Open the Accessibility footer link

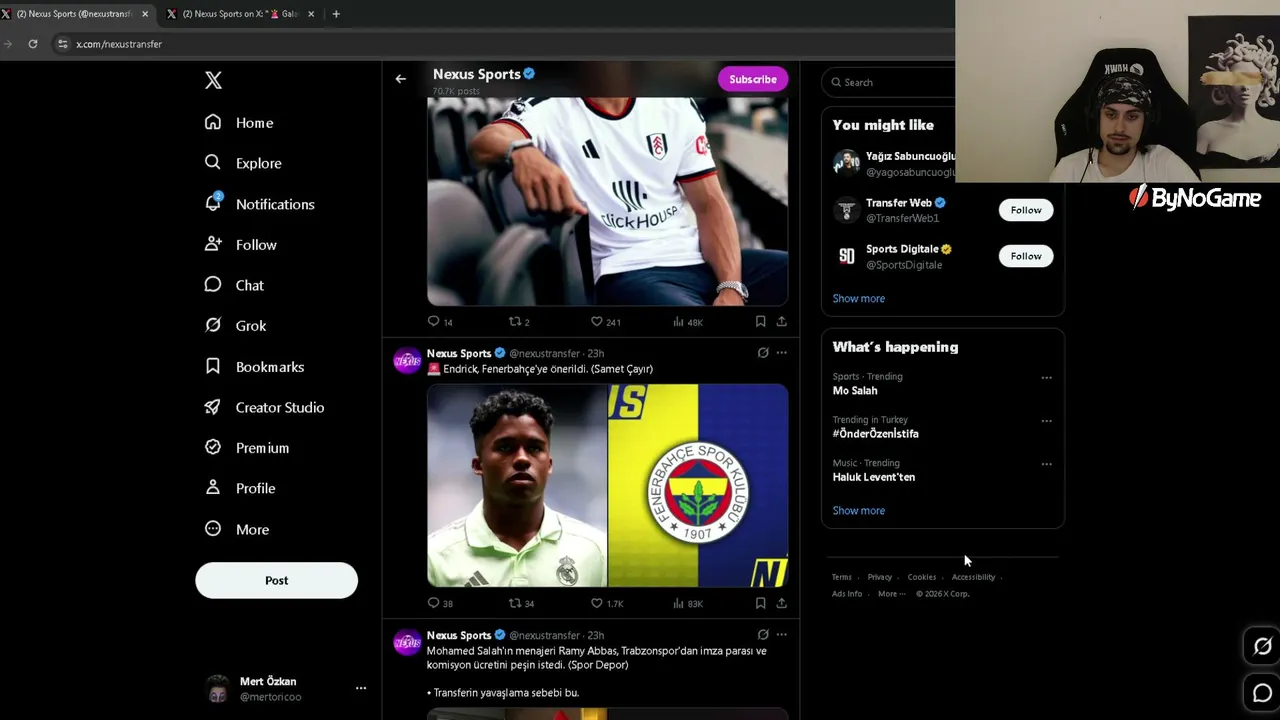click(973, 577)
